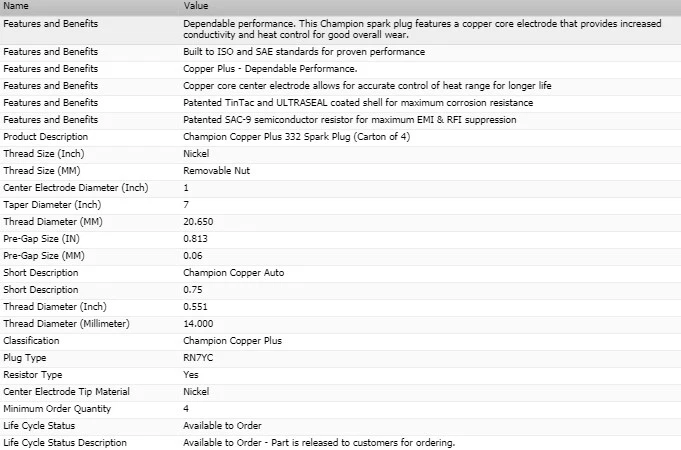The width and height of the screenshot is (681, 450).
Task: Click the 'RN7YC' plug type value
Action: [198, 358]
